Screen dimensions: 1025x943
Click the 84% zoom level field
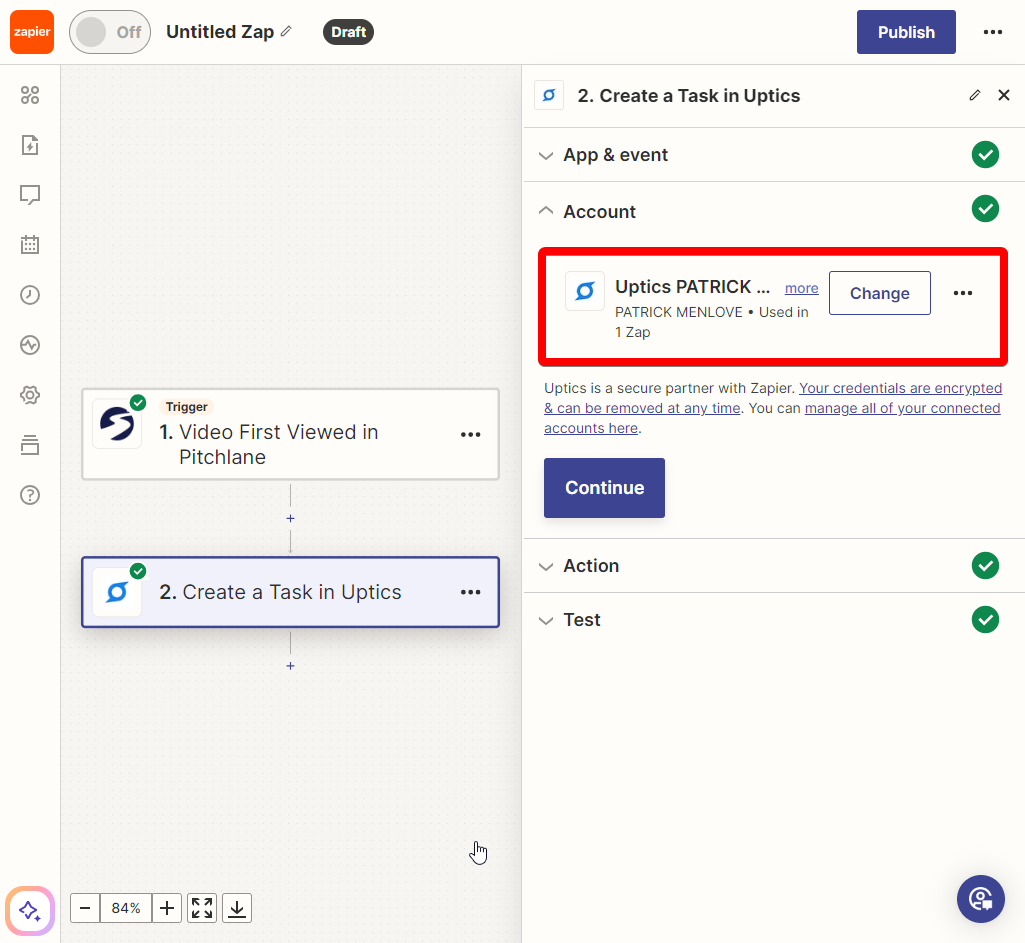tap(126, 908)
